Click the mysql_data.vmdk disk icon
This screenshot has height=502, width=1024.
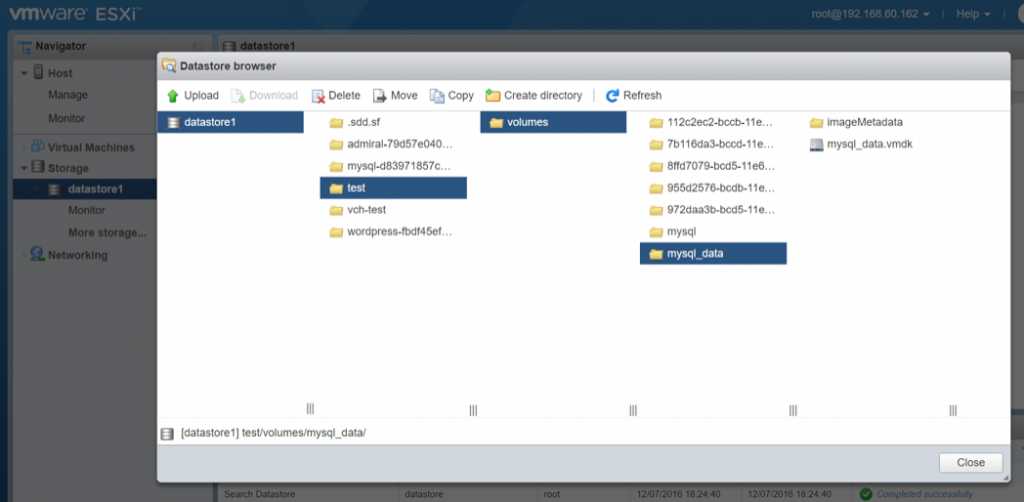pos(816,144)
